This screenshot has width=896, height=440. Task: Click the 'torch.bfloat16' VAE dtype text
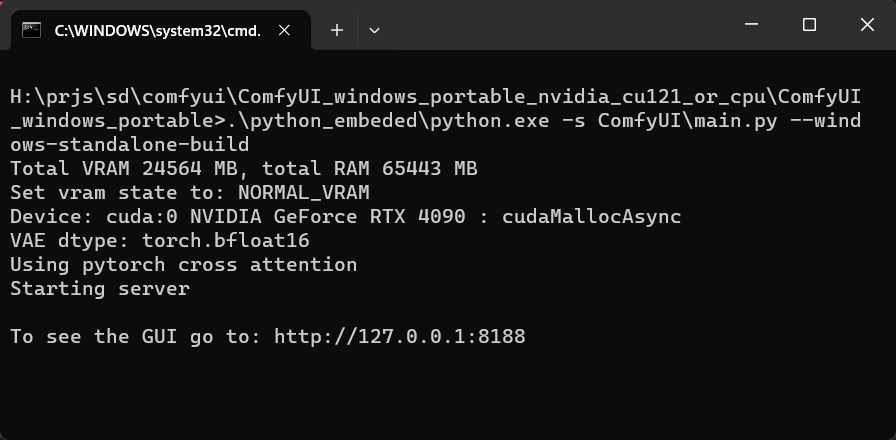tap(226, 241)
